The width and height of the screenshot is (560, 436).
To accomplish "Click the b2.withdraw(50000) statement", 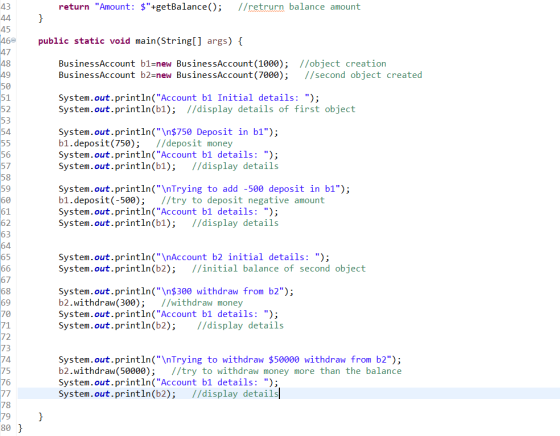I will pos(107,371).
